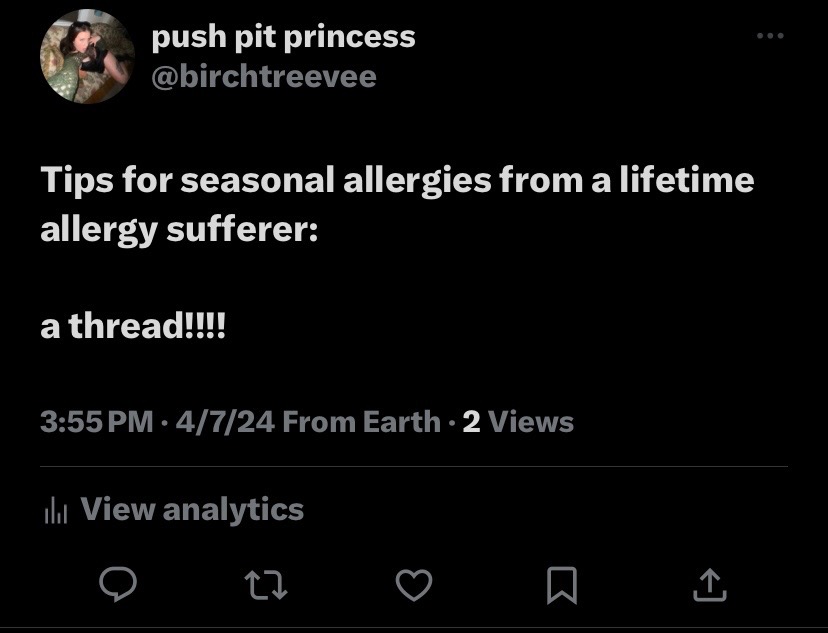Viewport: 828px width, 633px height.
Task: Click the 2 Views count
Action: click(518, 422)
